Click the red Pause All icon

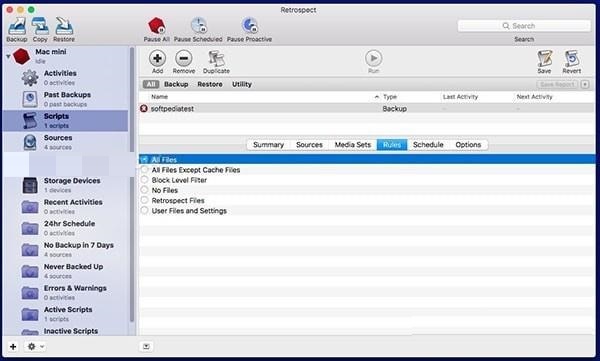(157, 26)
